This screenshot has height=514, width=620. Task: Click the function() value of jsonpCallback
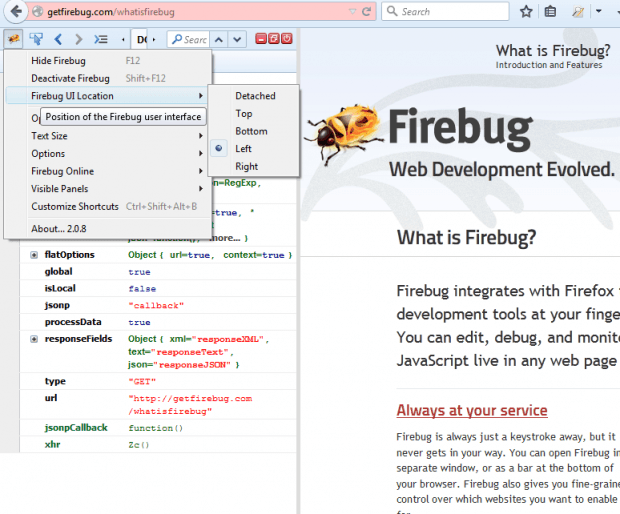pyautogui.click(x=155, y=428)
